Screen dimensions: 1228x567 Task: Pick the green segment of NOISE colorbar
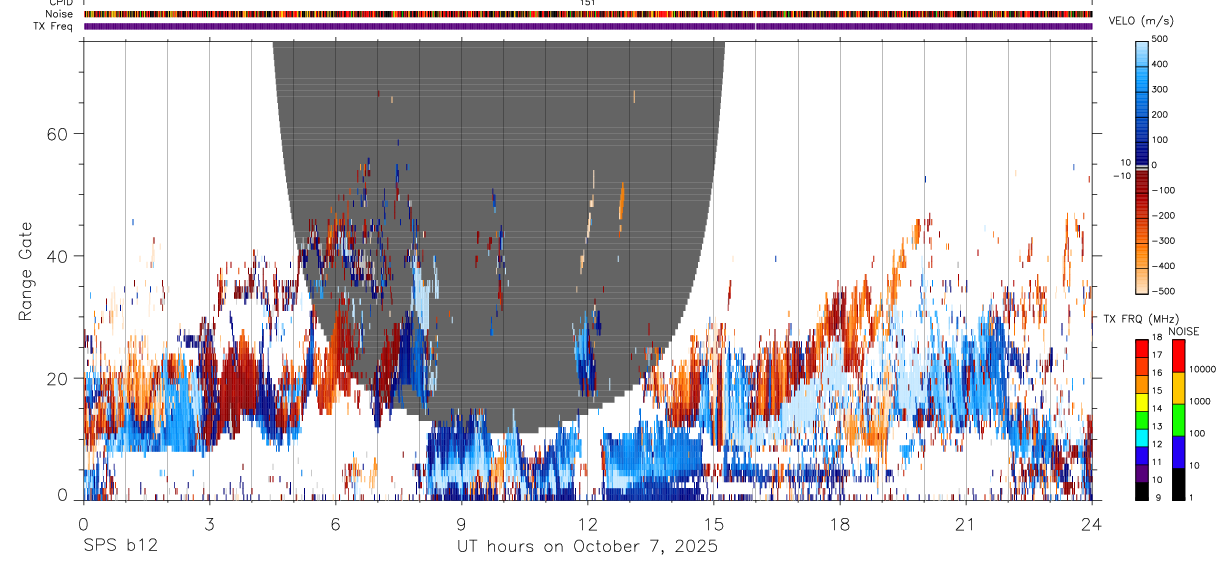click(x=1177, y=419)
